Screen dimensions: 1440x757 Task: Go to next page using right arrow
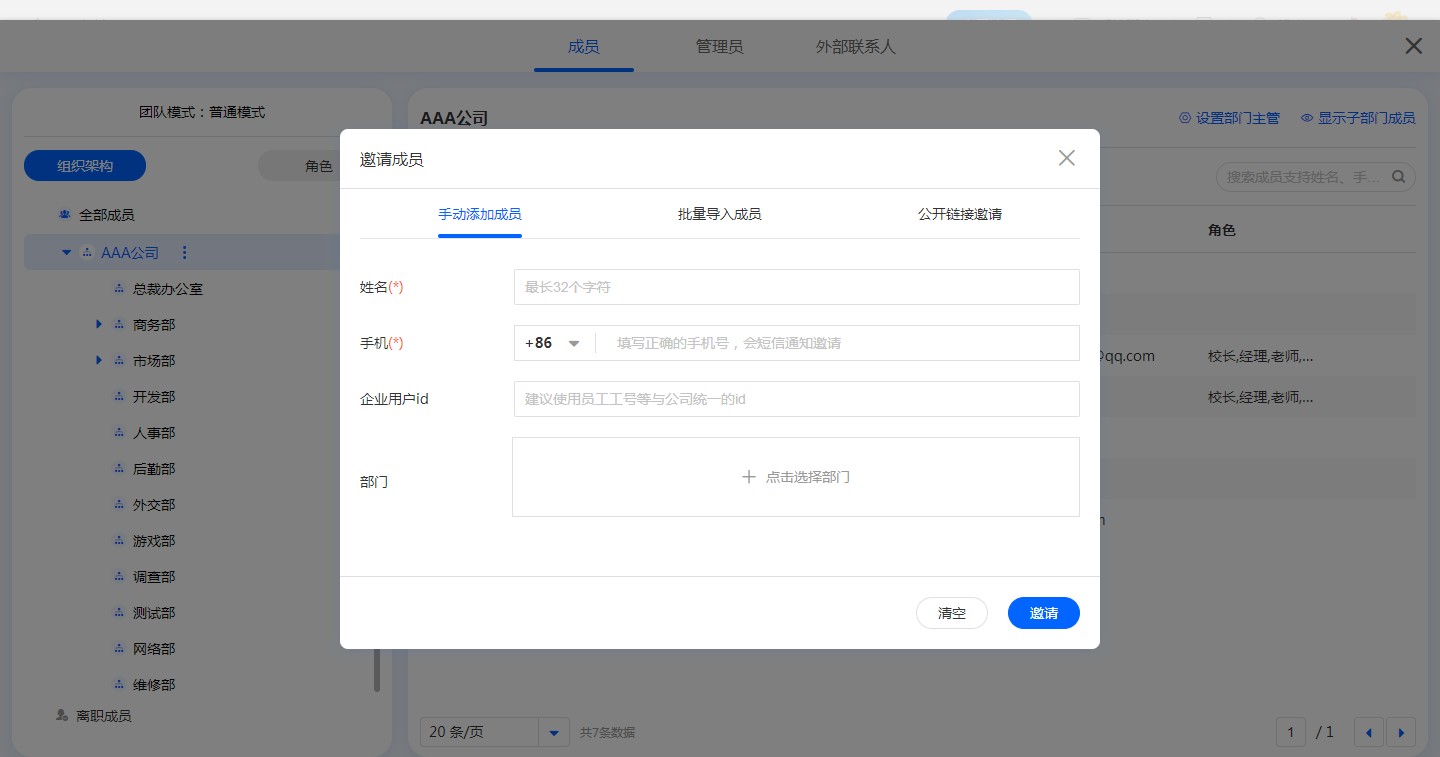click(1400, 733)
